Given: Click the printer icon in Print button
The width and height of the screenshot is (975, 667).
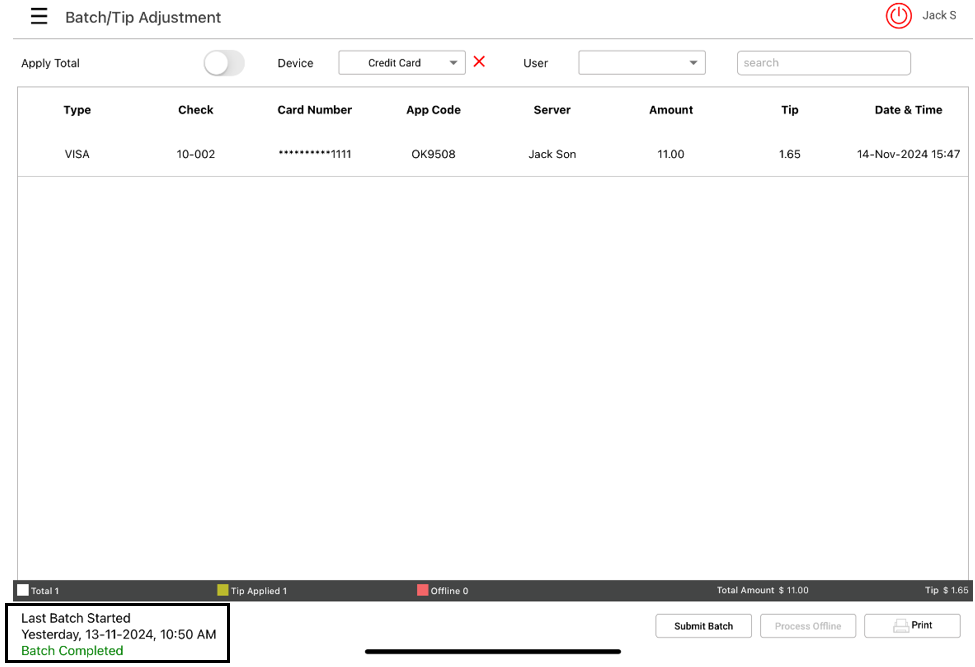Looking at the screenshot, I should coord(901,626).
